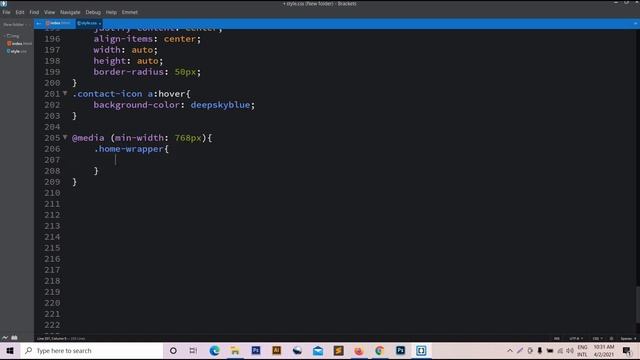Click the taskbar search box
The image size is (640, 360).
pyautogui.click(x=92, y=351)
